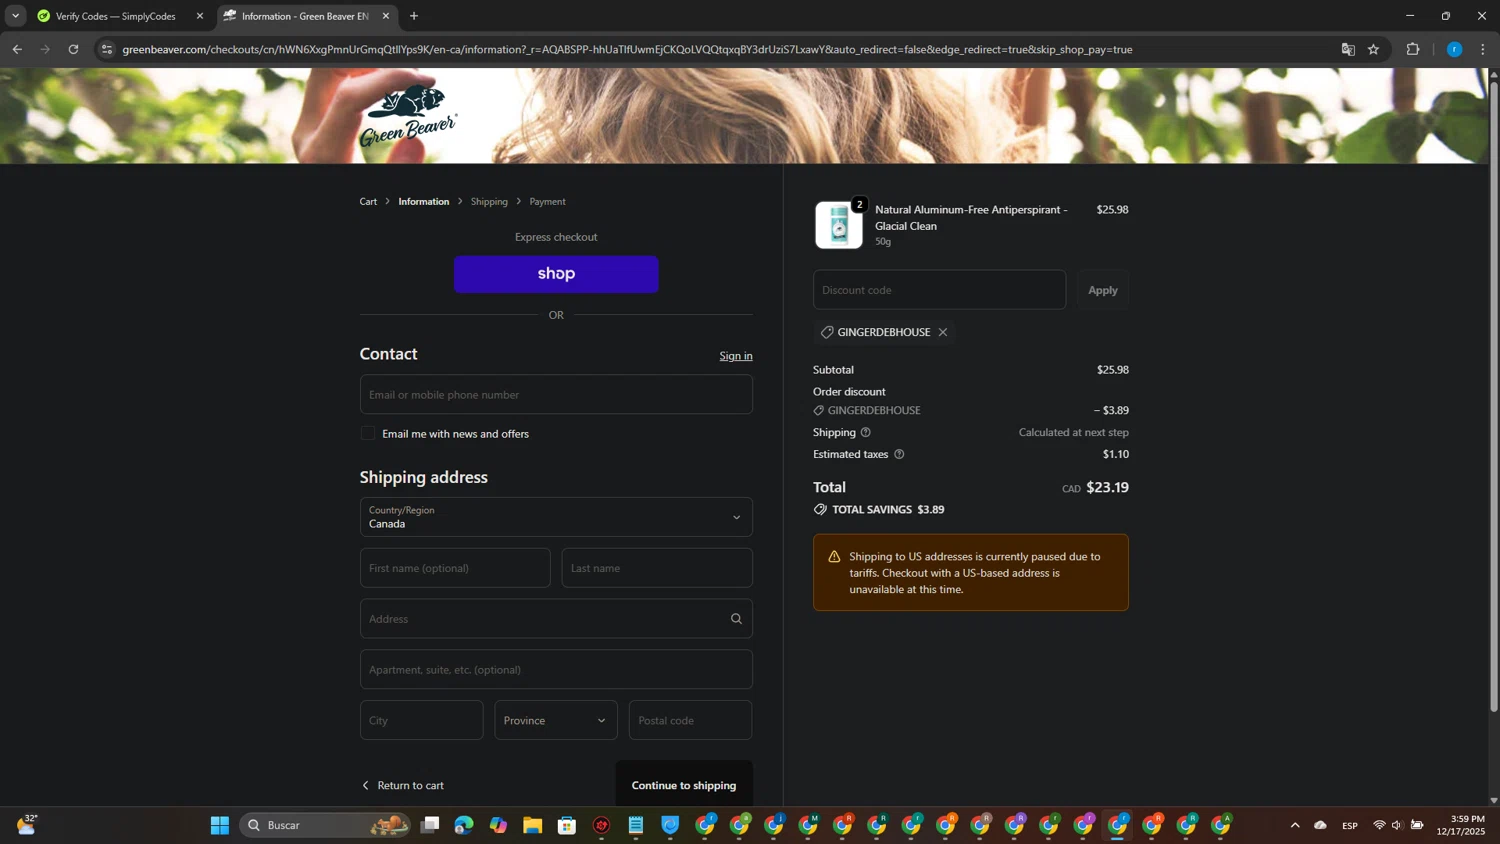
Task: Click Continue to shipping
Action: (x=684, y=785)
